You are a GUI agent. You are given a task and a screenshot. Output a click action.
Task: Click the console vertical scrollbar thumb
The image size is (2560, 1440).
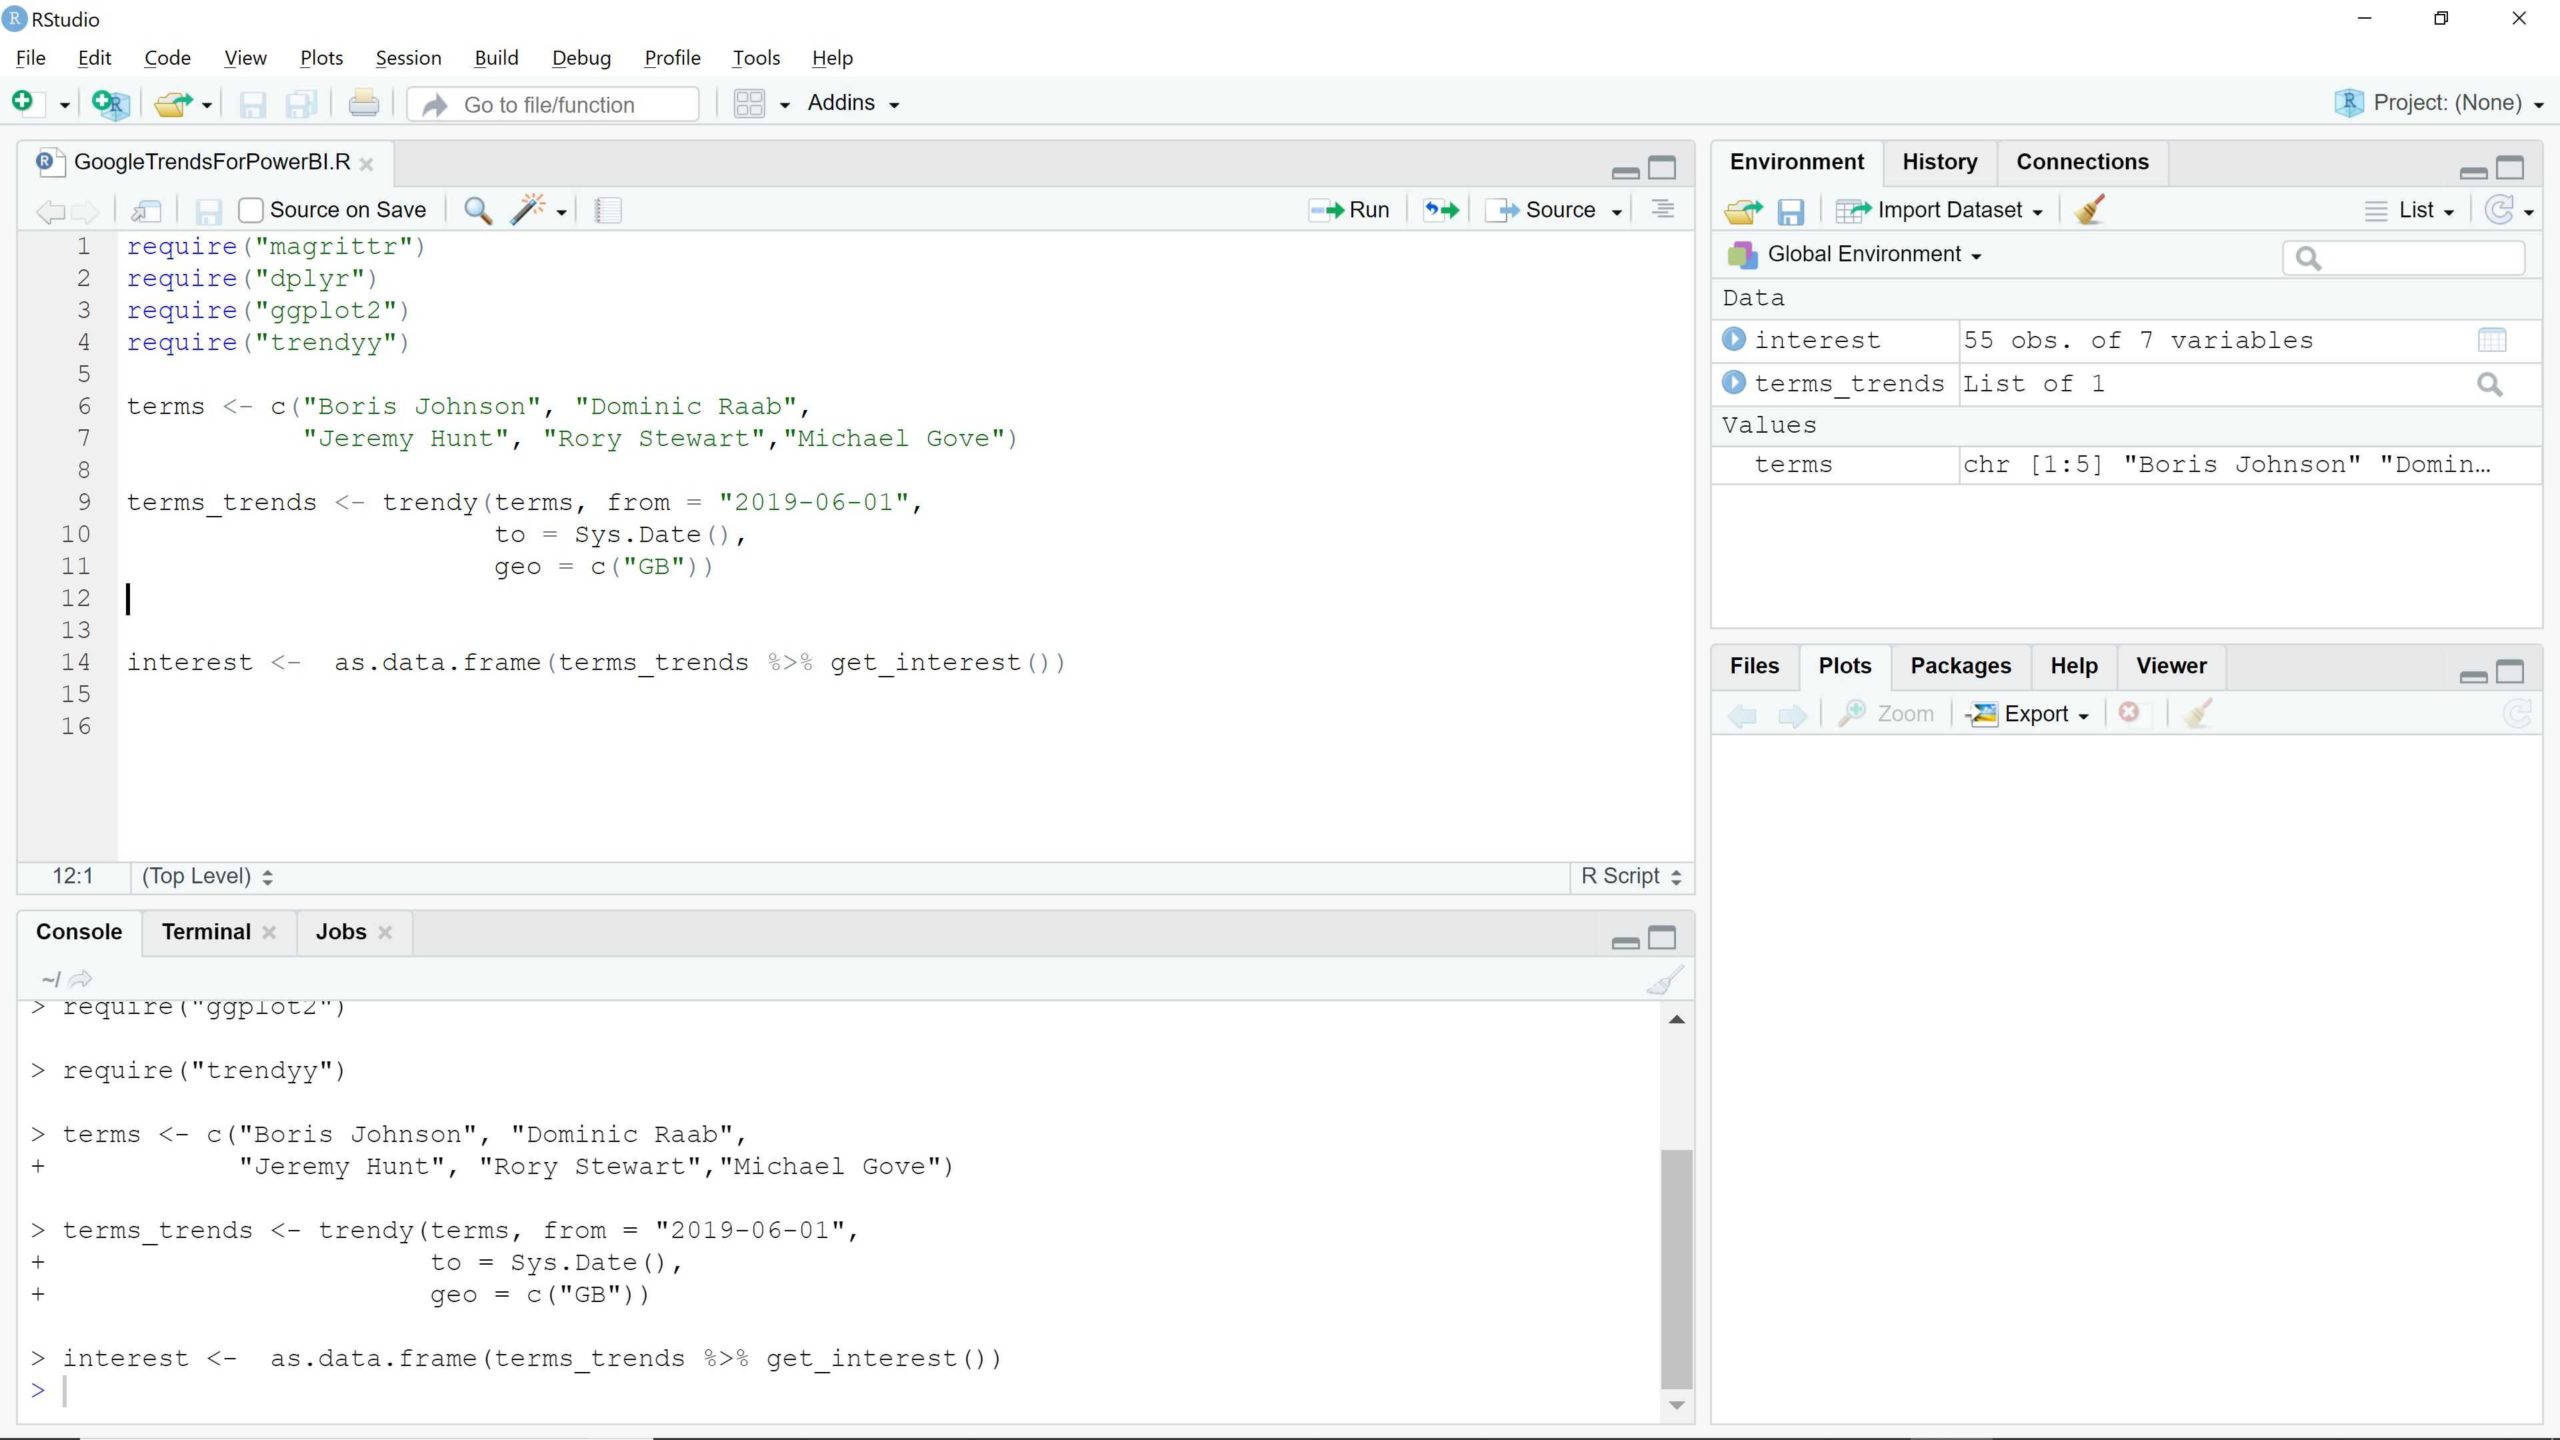[x=1677, y=1268]
